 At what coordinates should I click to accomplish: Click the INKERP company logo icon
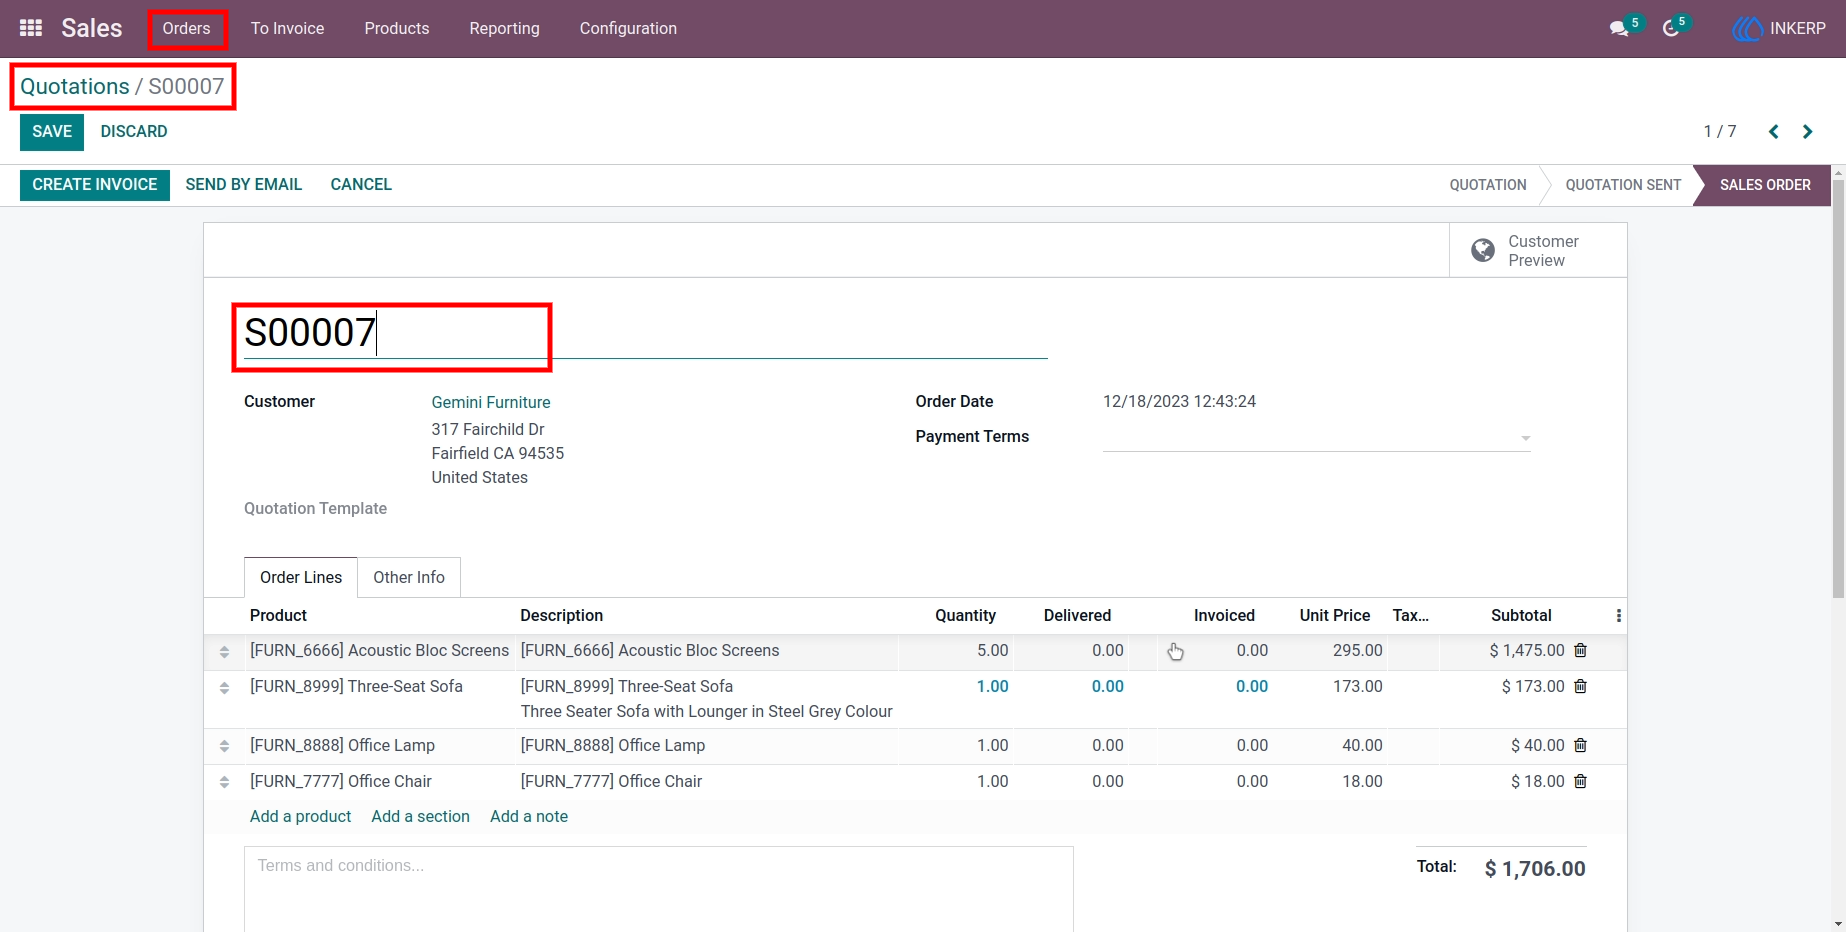click(1747, 29)
